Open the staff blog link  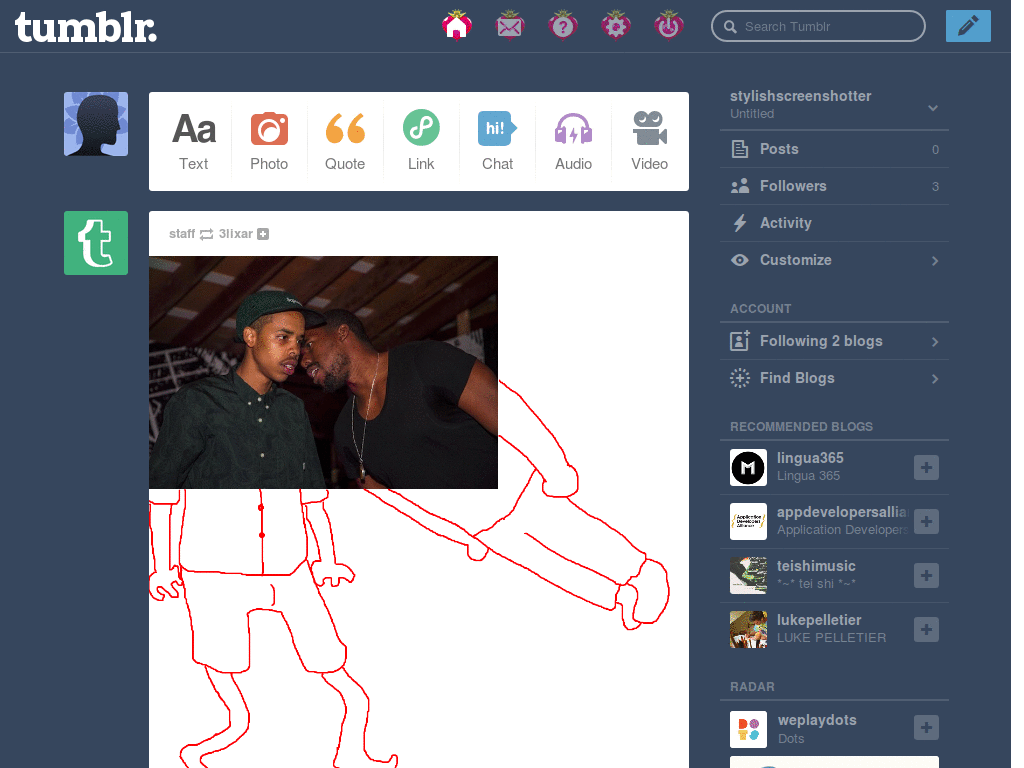(x=182, y=234)
